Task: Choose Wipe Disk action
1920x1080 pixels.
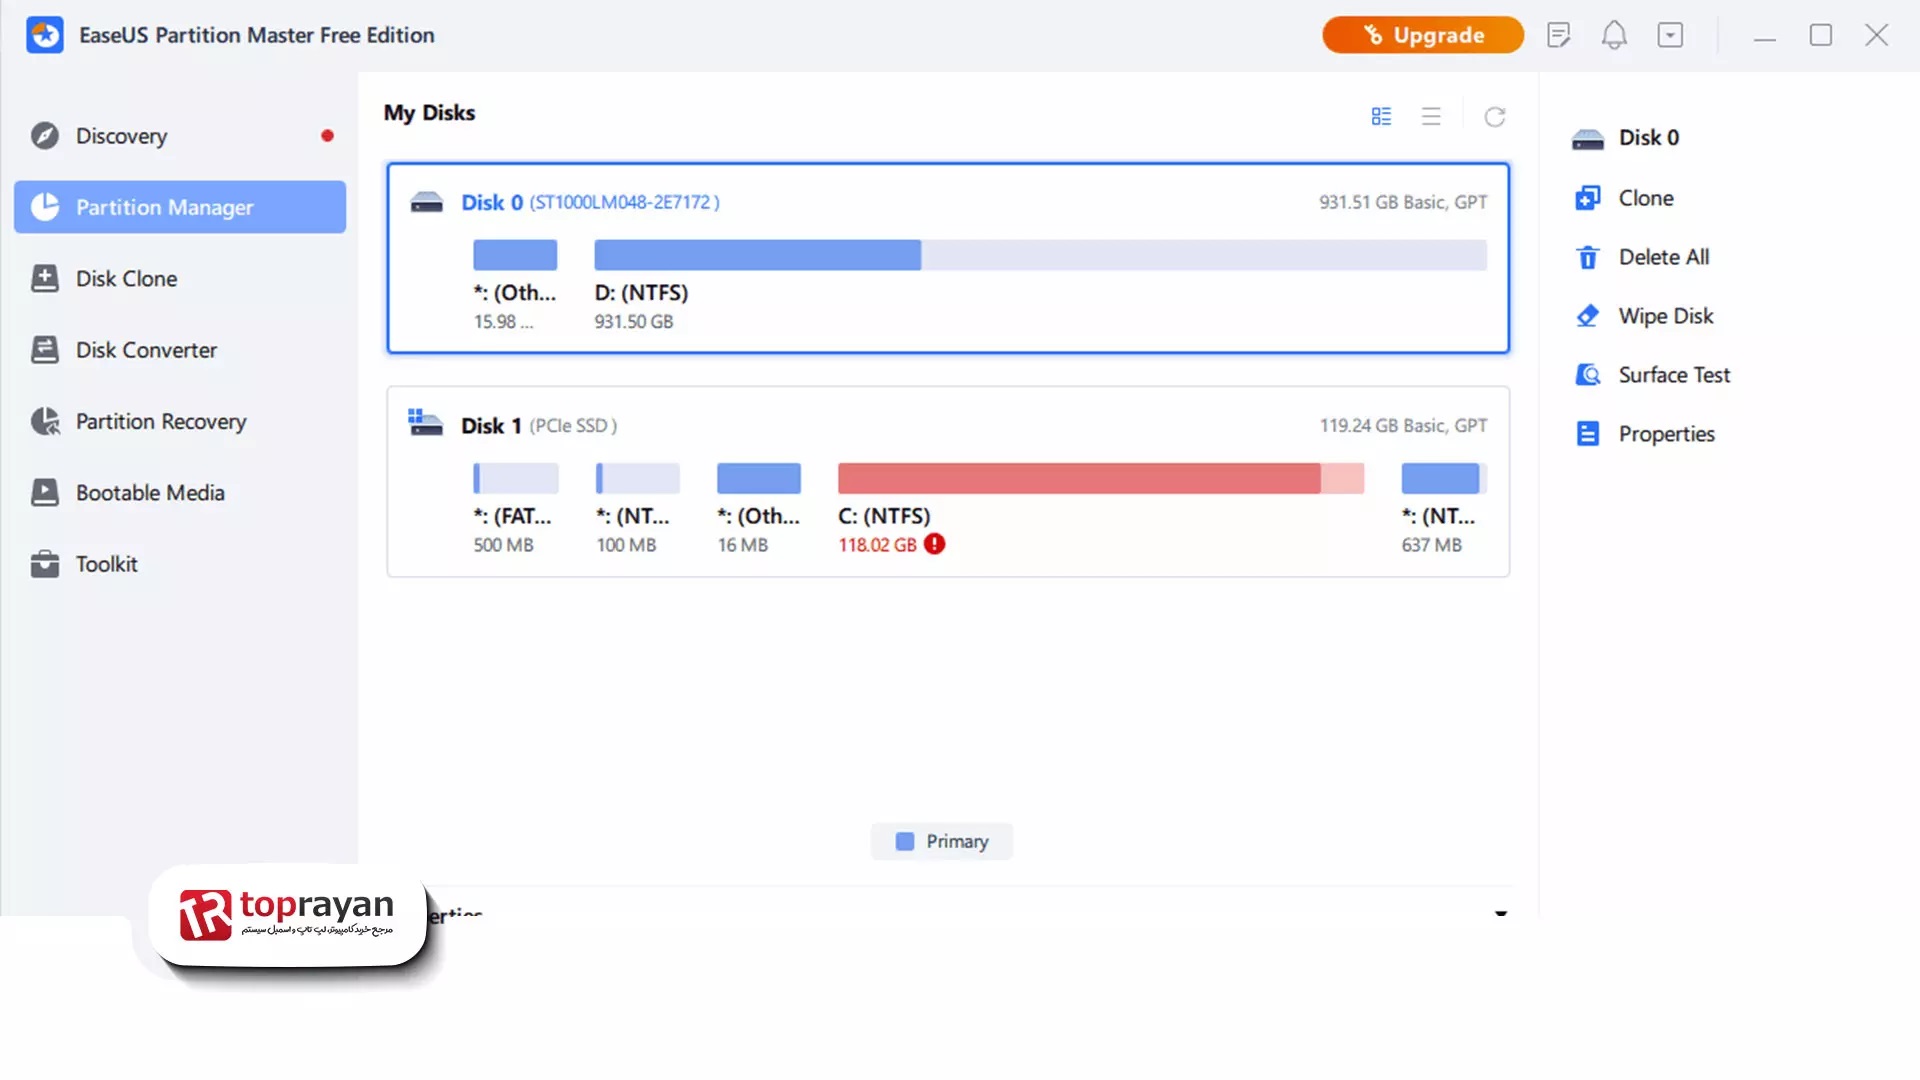Action: (1666, 316)
